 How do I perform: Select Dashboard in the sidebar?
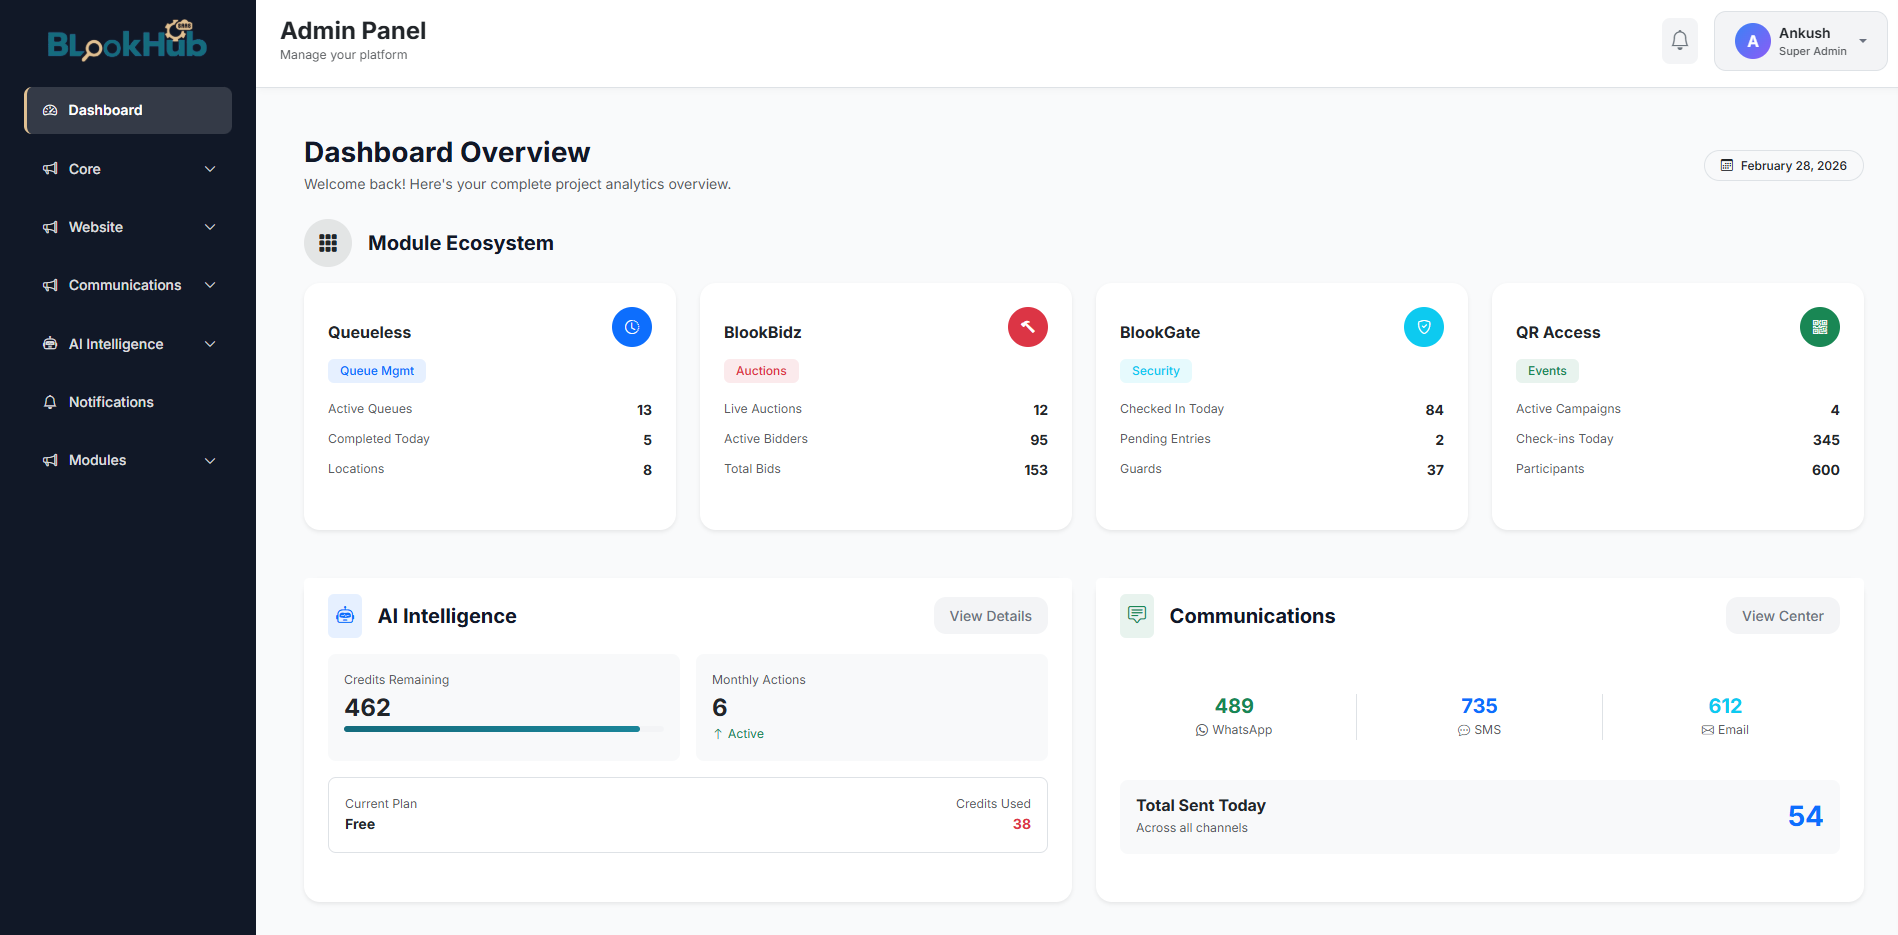tap(128, 110)
